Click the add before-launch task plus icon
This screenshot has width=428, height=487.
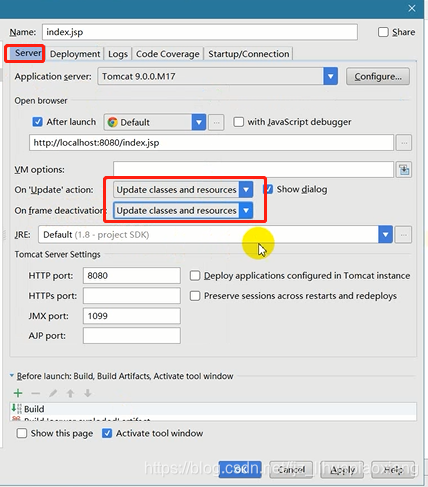(18, 393)
